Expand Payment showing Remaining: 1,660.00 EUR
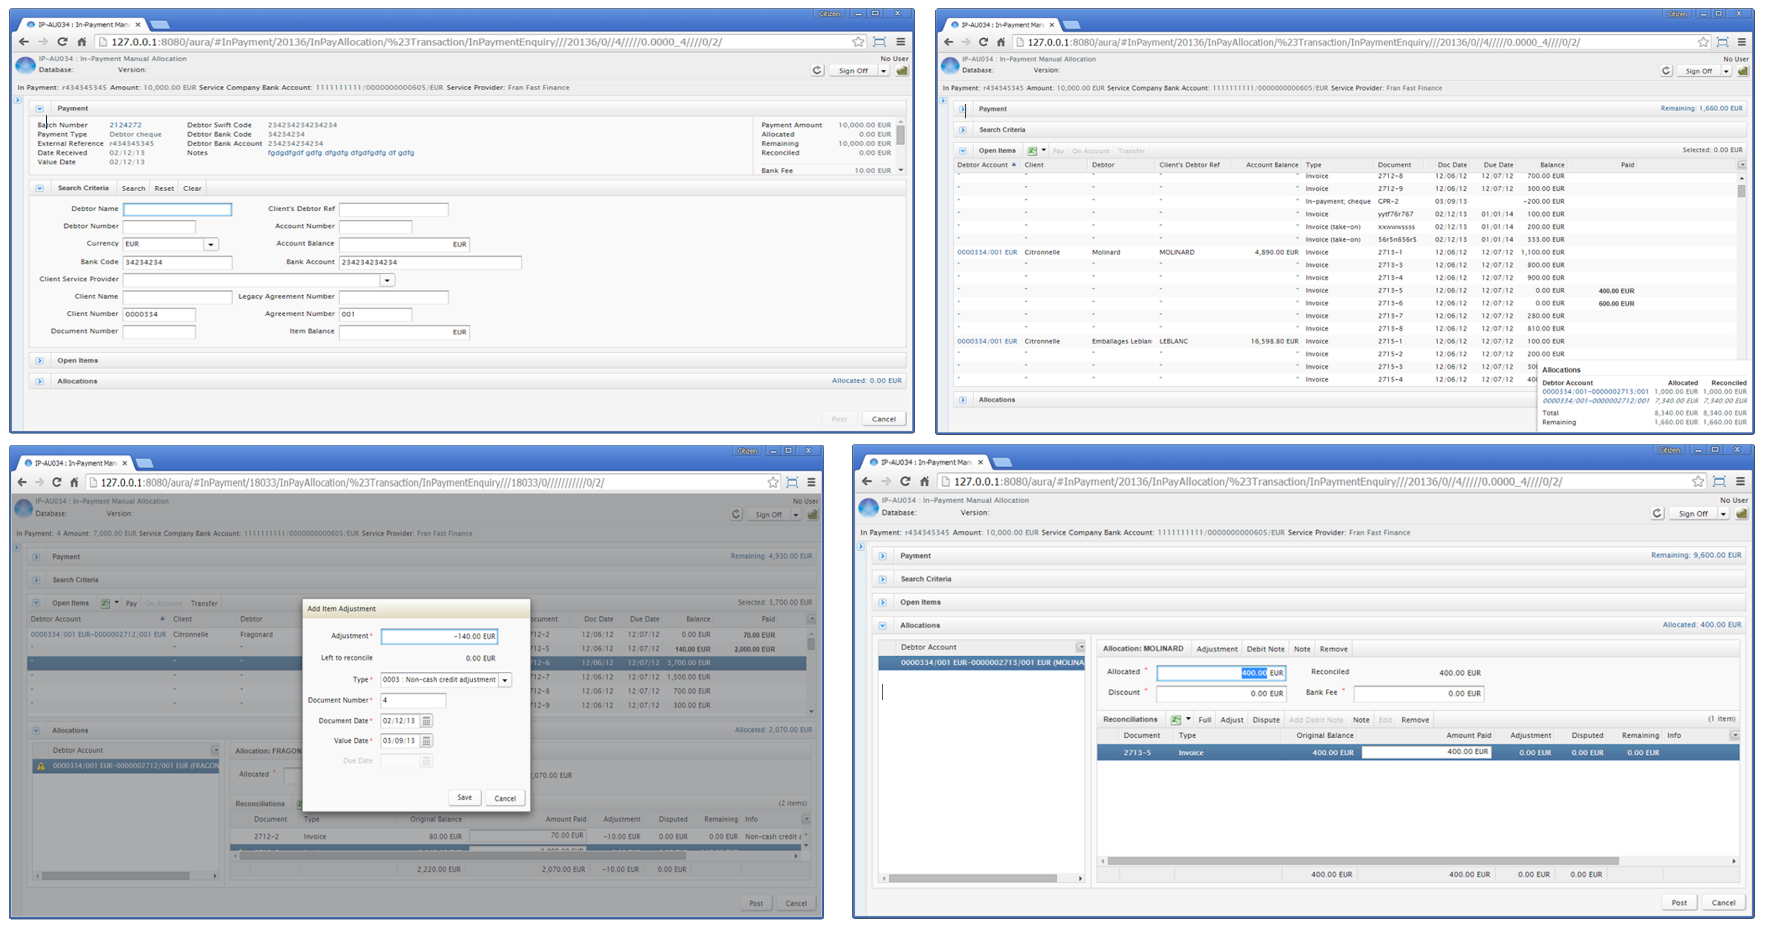The image size is (1765, 927). click(x=962, y=109)
